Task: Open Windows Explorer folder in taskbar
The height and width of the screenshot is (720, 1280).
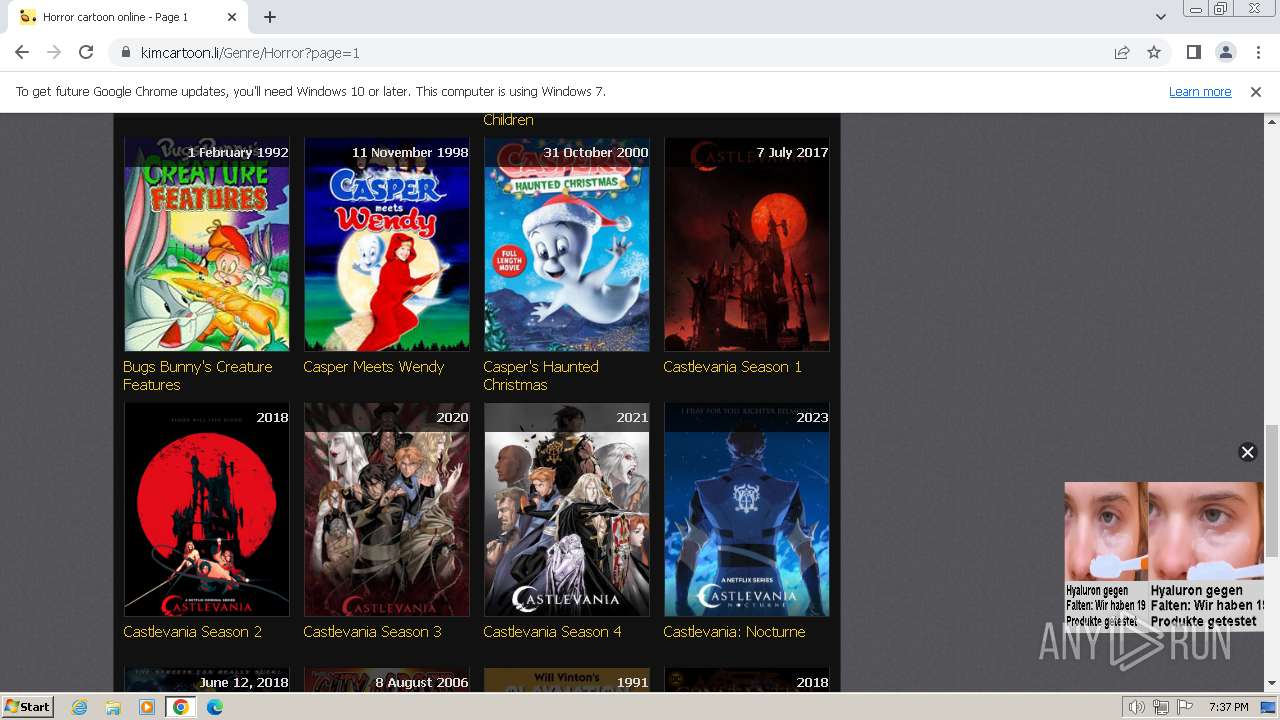Action: [x=113, y=707]
